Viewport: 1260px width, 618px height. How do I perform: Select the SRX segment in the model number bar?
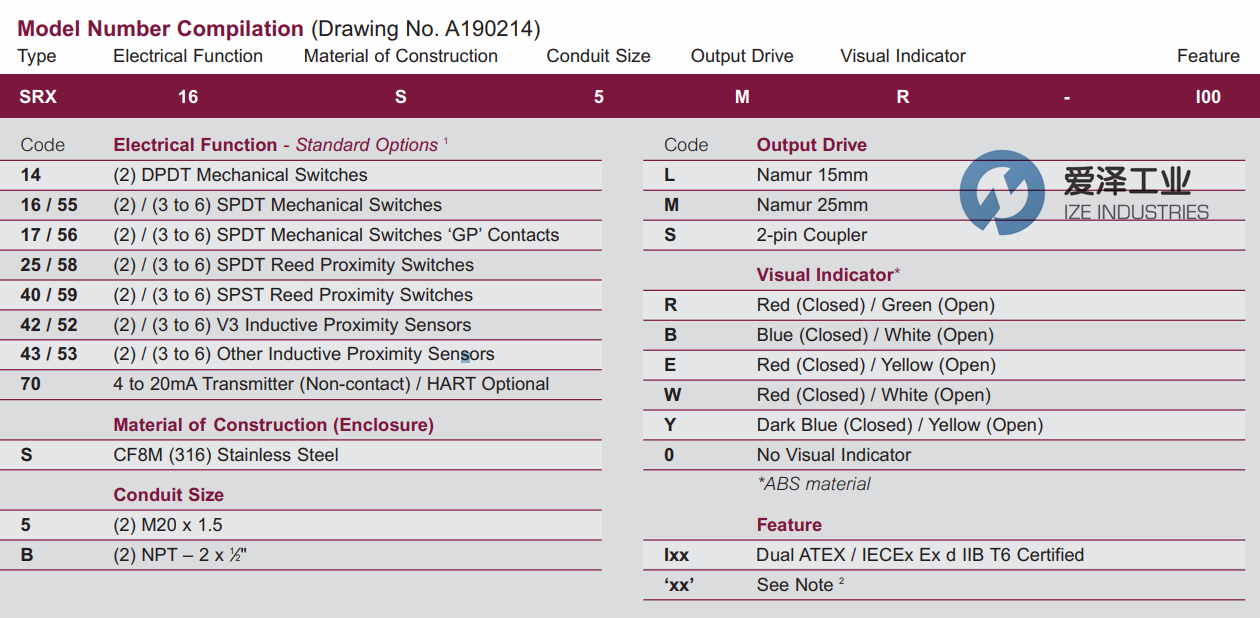pyautogui.click(x=37, y=96)
